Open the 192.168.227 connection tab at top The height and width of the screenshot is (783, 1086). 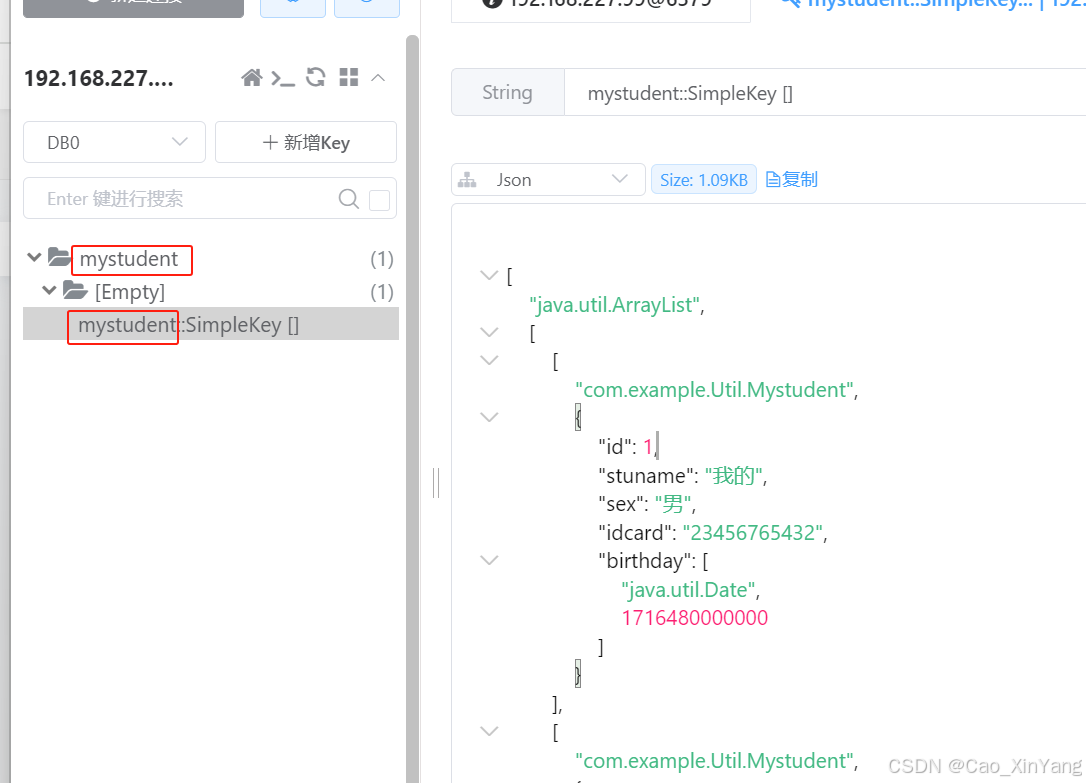(x=600, y=7)
